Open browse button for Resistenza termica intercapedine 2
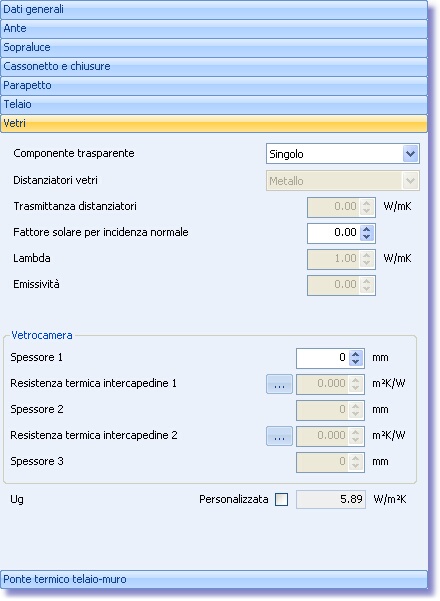This screenshot has height=601, width=440. point(279,436)
